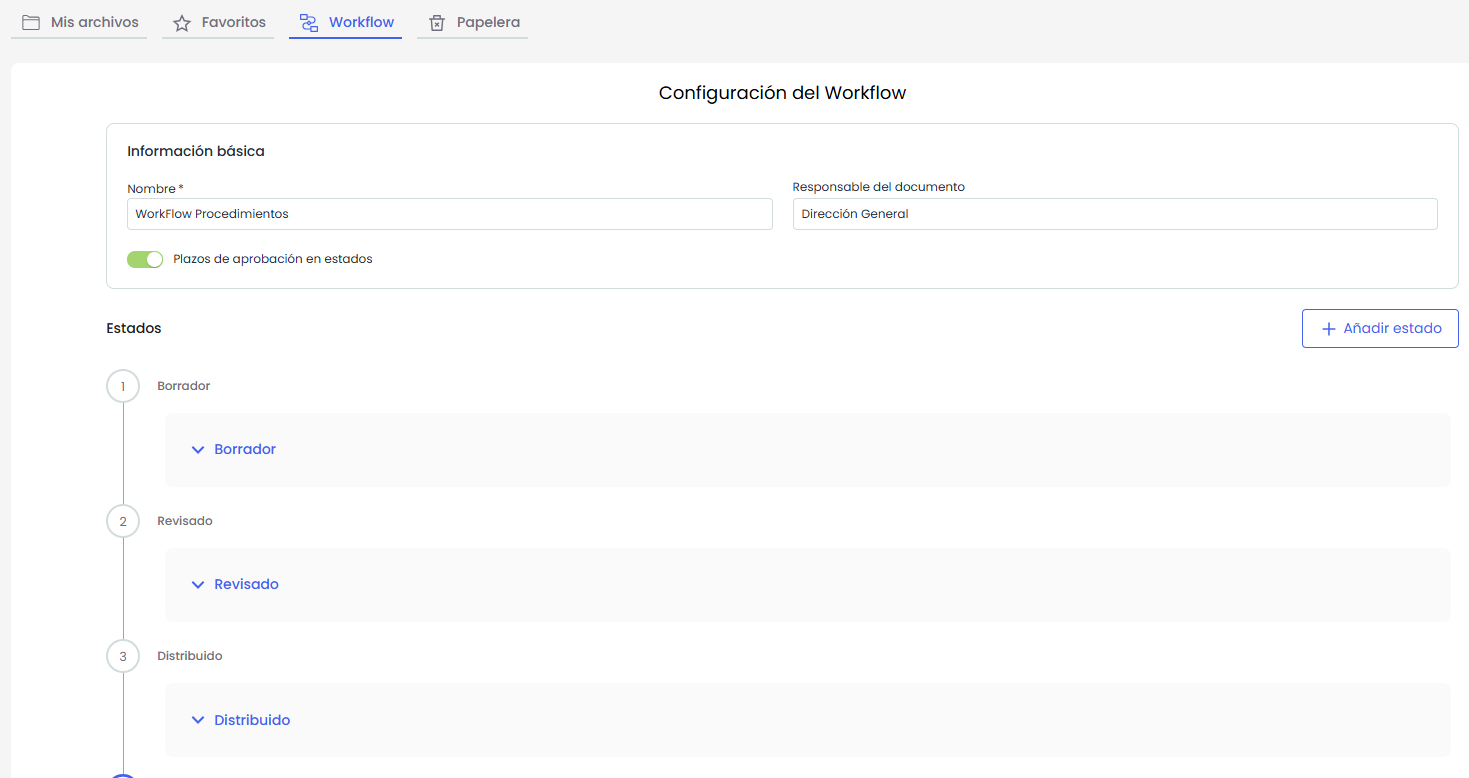The width and height of the screenshot is (1469, 778).
Task: Click step circle number 2 for Revisado
Action: pos(123,521)
